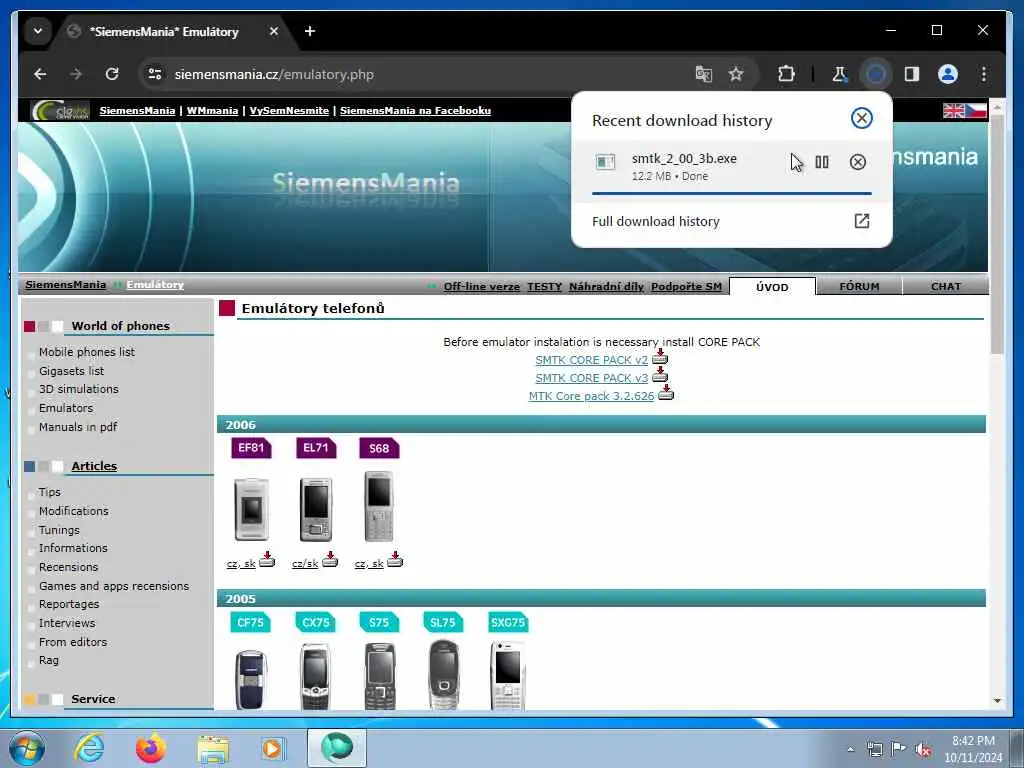Close the Recent download history popup
The width and height of the screenshot is (1024, 768).
point(861,118)
